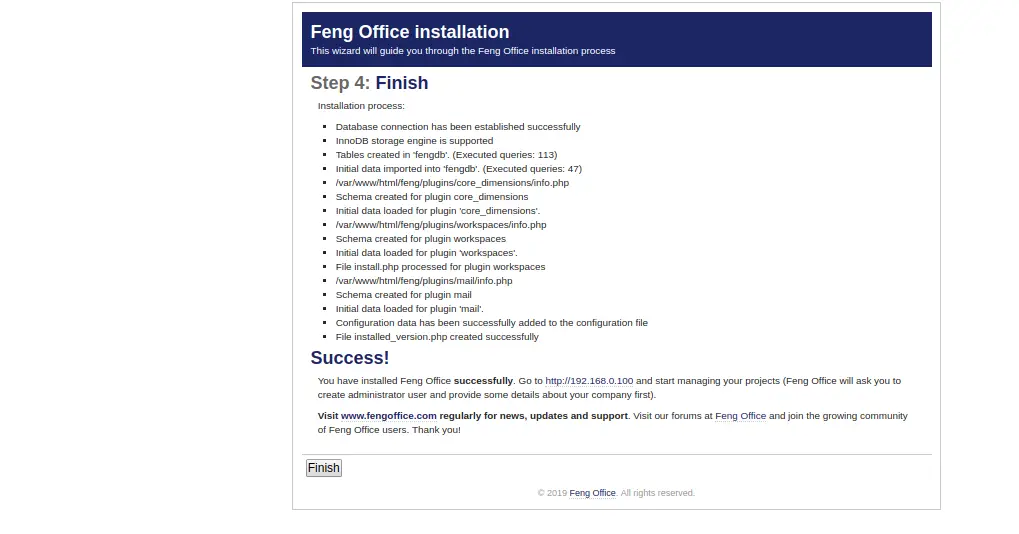Viewport: 1019px width, 534px height.
Task: Select the database connection established line
Action: click(457, 127)
